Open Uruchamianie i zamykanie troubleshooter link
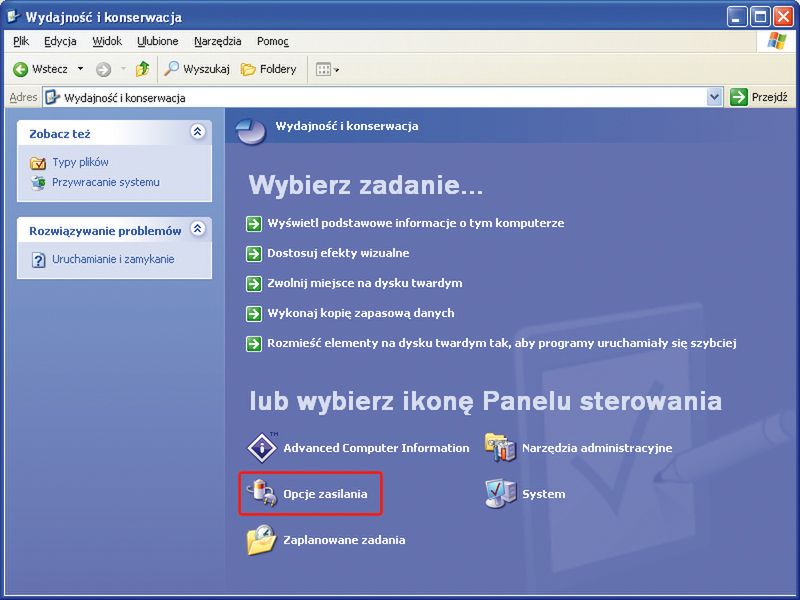Image resolution: width=800 pixels, height=600 pixels. coord(113,259)
